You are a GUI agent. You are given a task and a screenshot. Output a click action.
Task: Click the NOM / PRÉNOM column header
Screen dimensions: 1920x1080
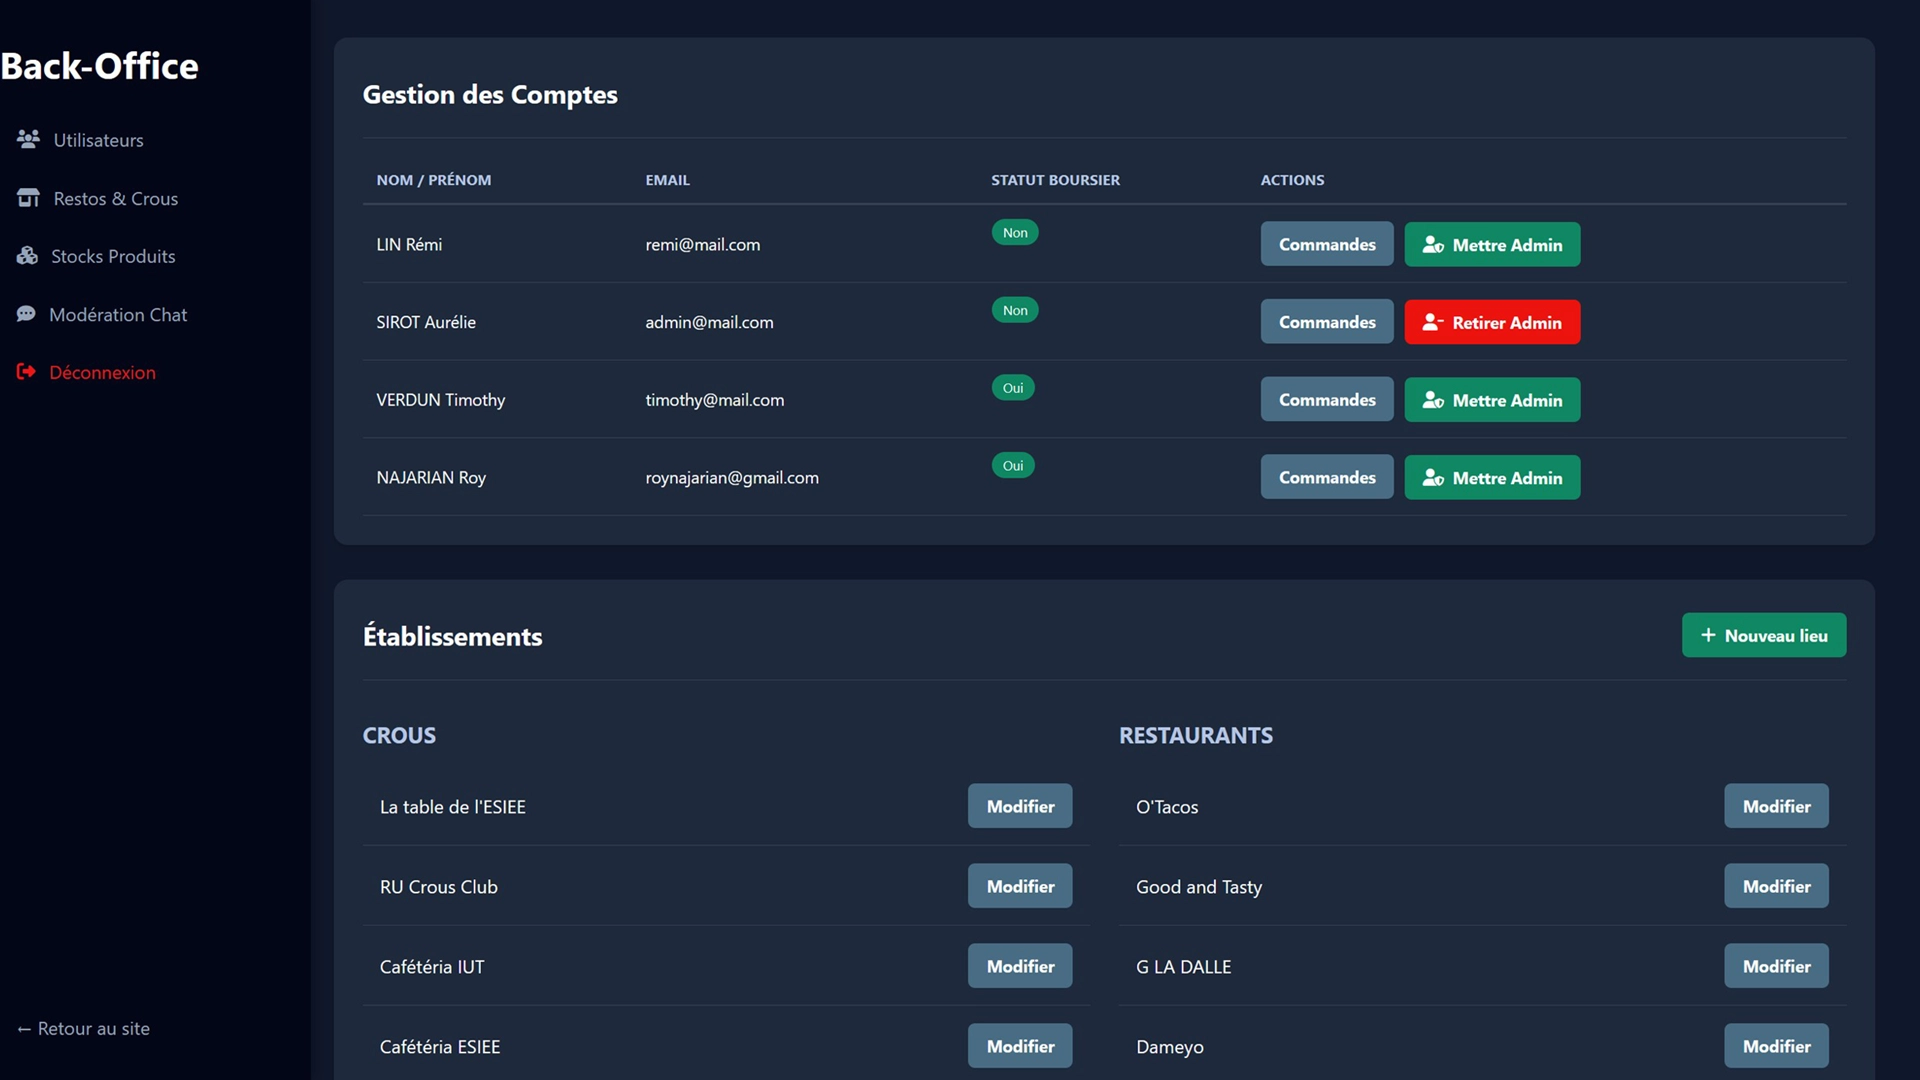click(x=433, y=180)
